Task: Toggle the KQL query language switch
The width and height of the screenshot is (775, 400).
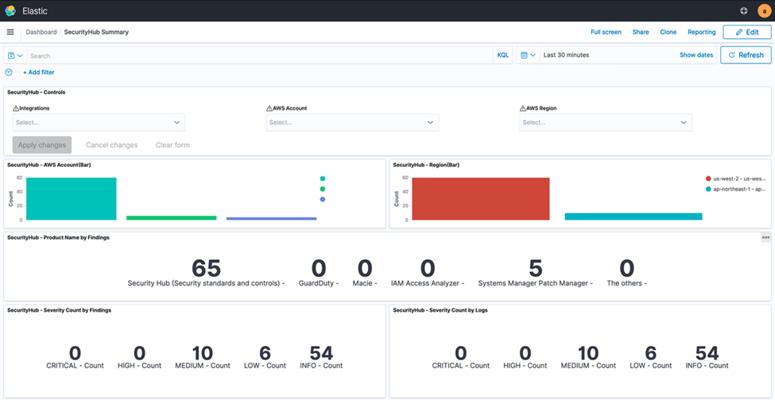Action: [x=503, y=55]
